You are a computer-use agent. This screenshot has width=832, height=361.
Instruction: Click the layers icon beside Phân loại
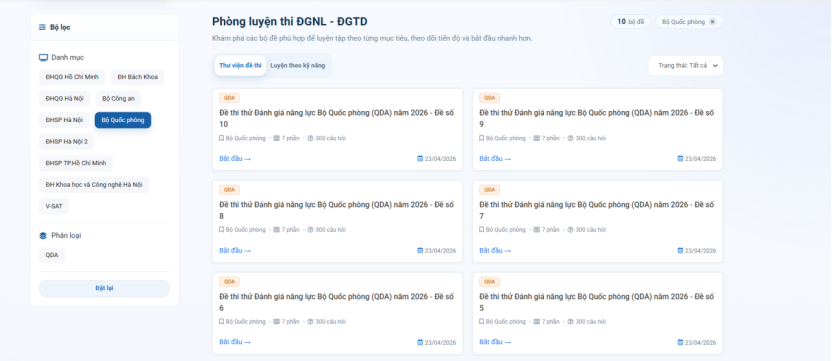[43, 236]
